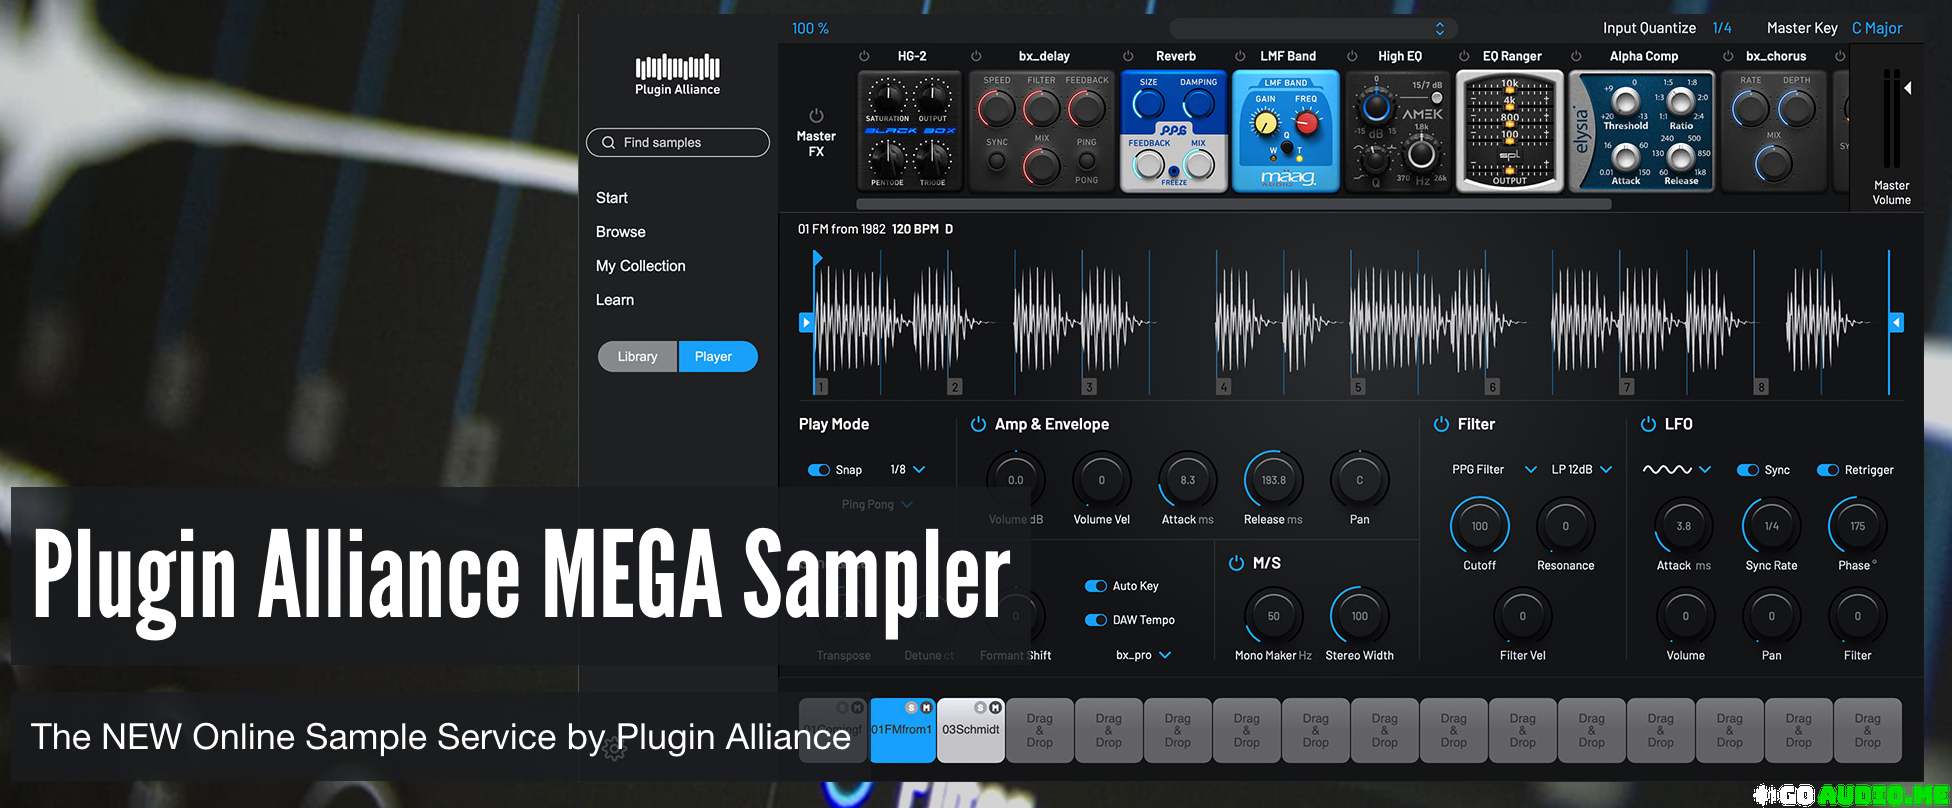Toggle the Auto Key switch
The height and width of the screenshot is (808, 1952).
tap(1096, 586)
